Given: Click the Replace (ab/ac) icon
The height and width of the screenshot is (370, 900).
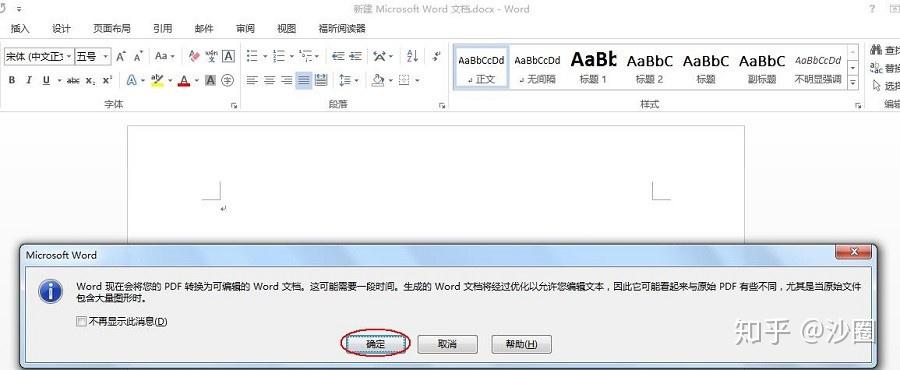Looking at the screenshot, I should click(x=876, y=68).
